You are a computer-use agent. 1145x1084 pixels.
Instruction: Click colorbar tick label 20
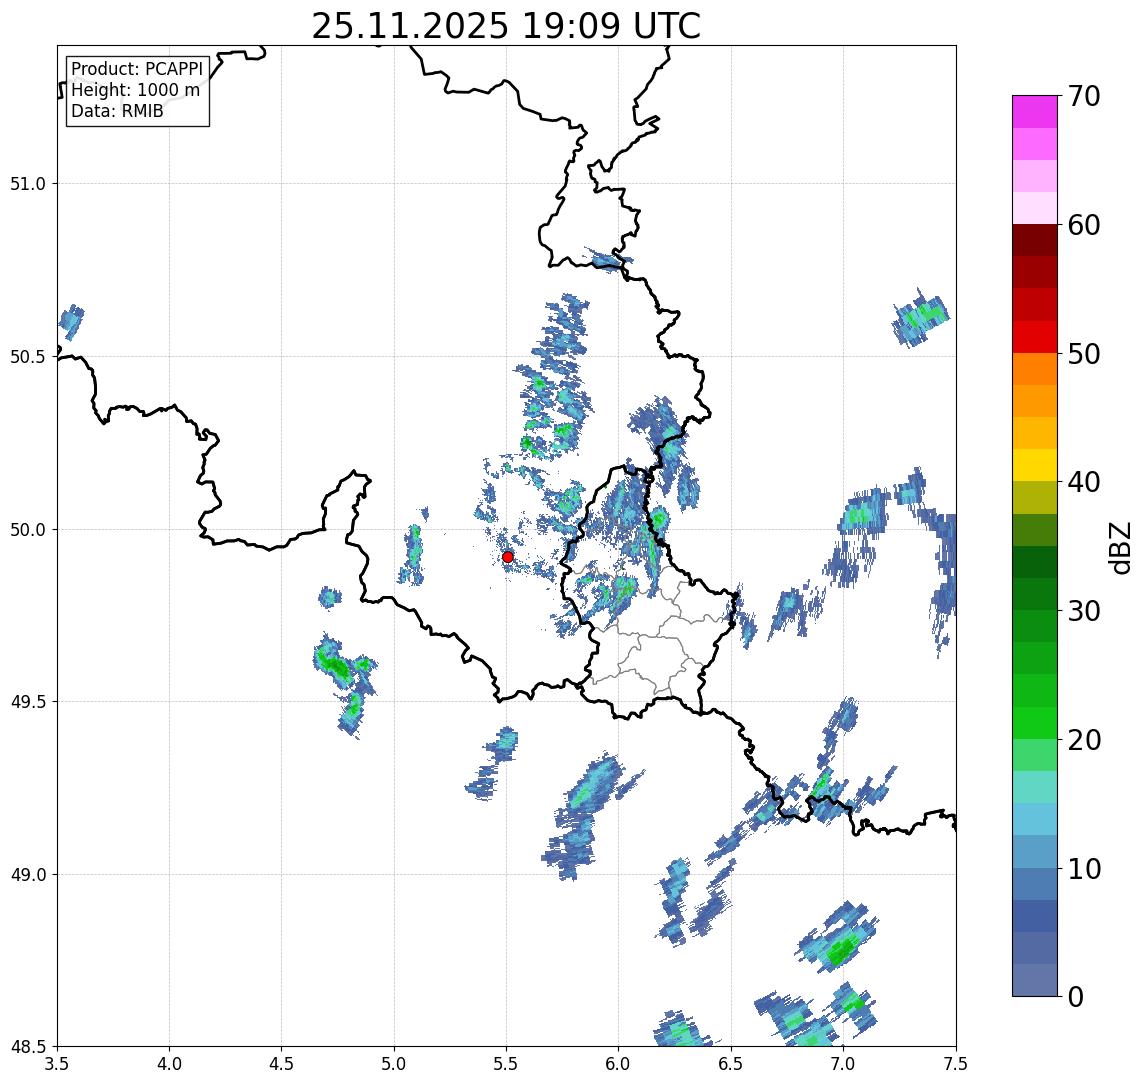click(1084, 740)
